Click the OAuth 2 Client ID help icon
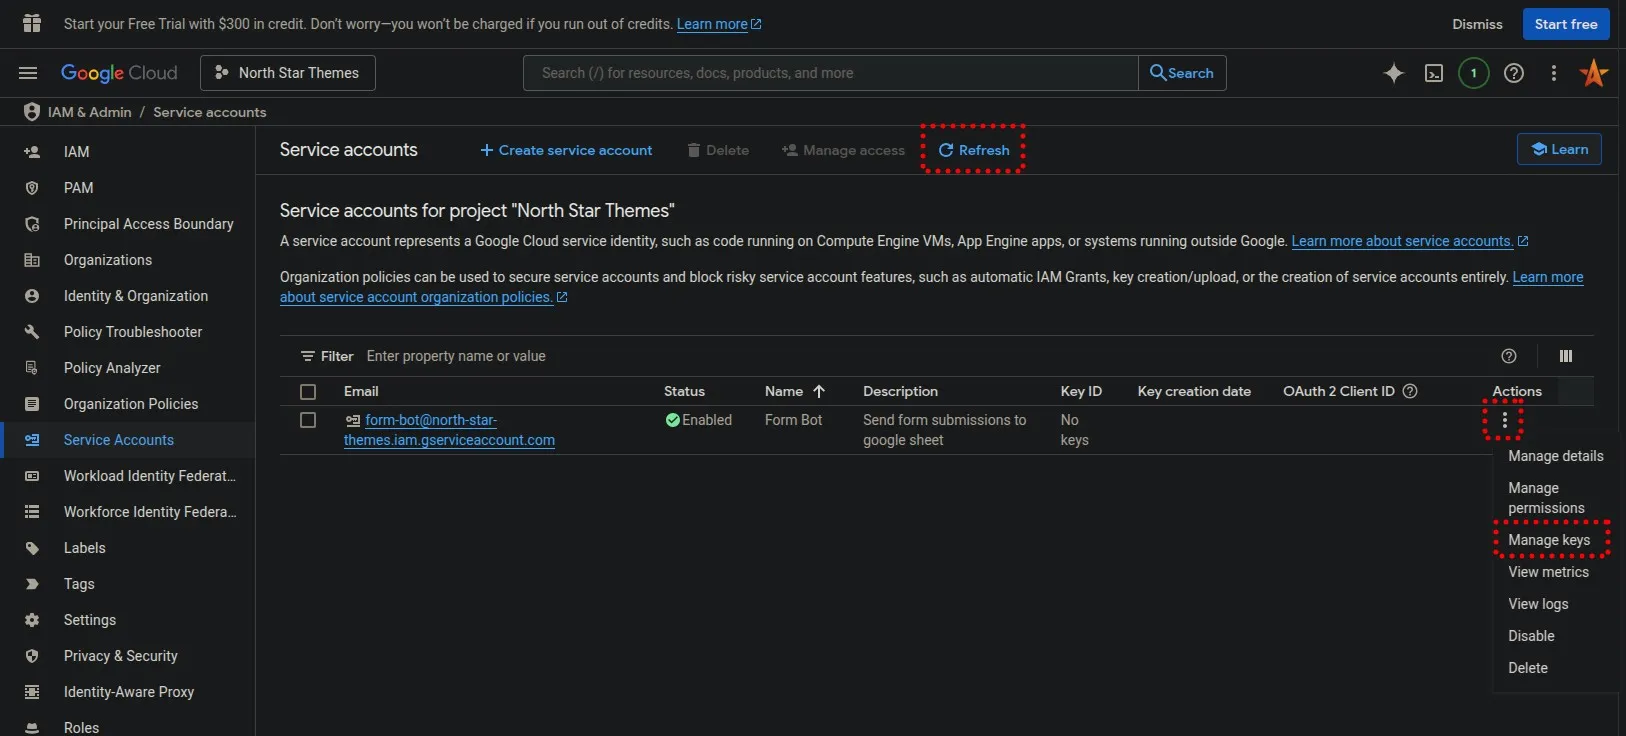 pyautogui.click(x=1410, y=391)
